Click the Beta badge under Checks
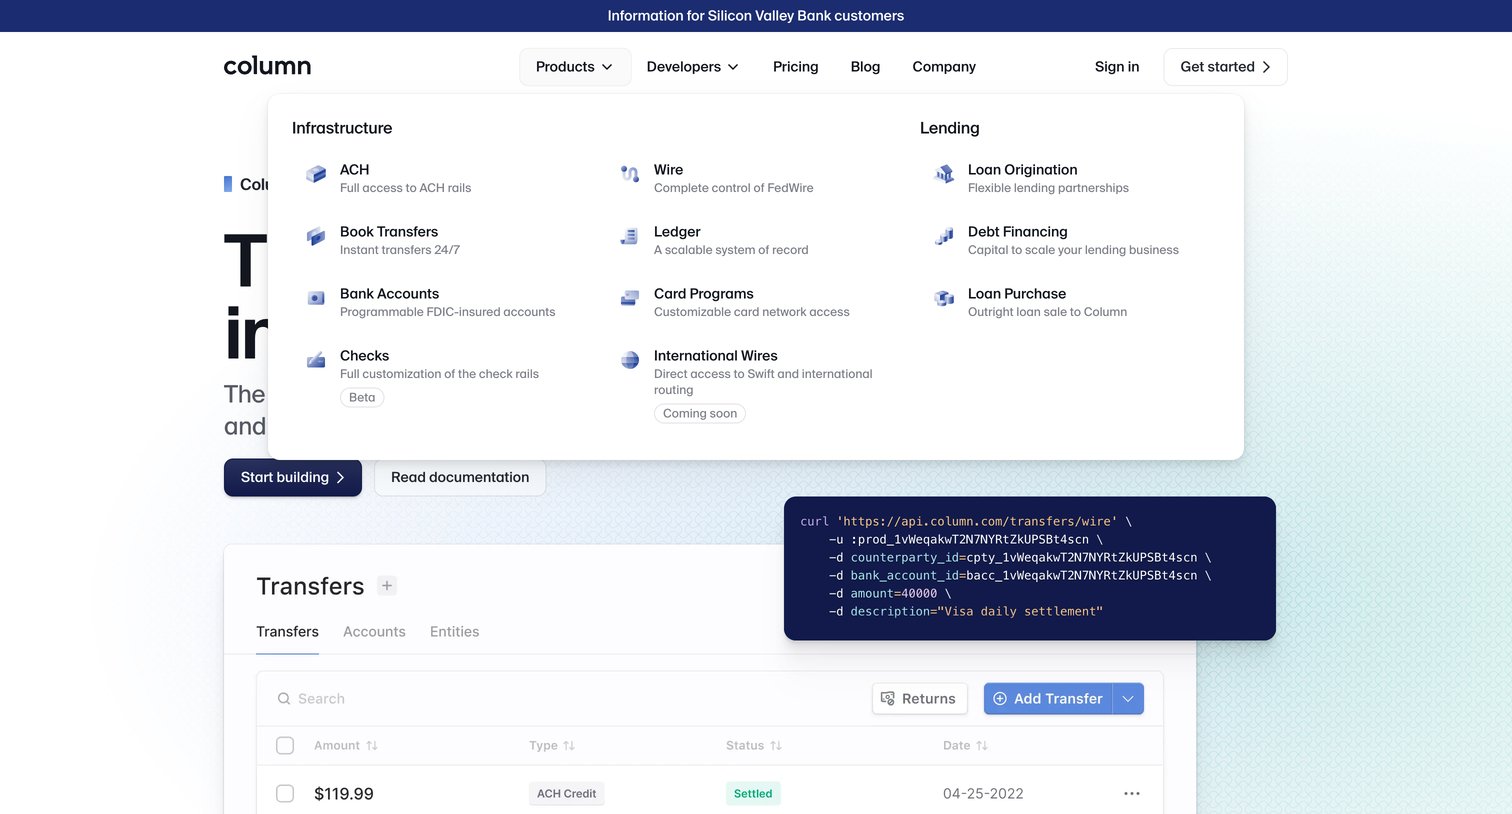 click(362, 398)
